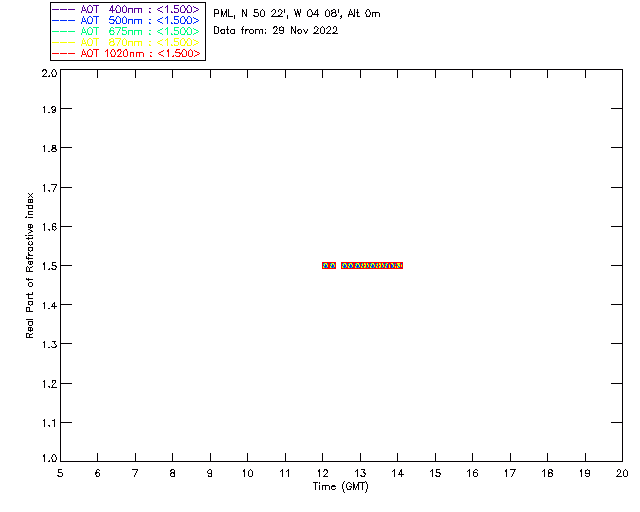Click the AOT 870nm legend entry
The height and width of the screenshot is (512, 640).
tap(126, 42)
